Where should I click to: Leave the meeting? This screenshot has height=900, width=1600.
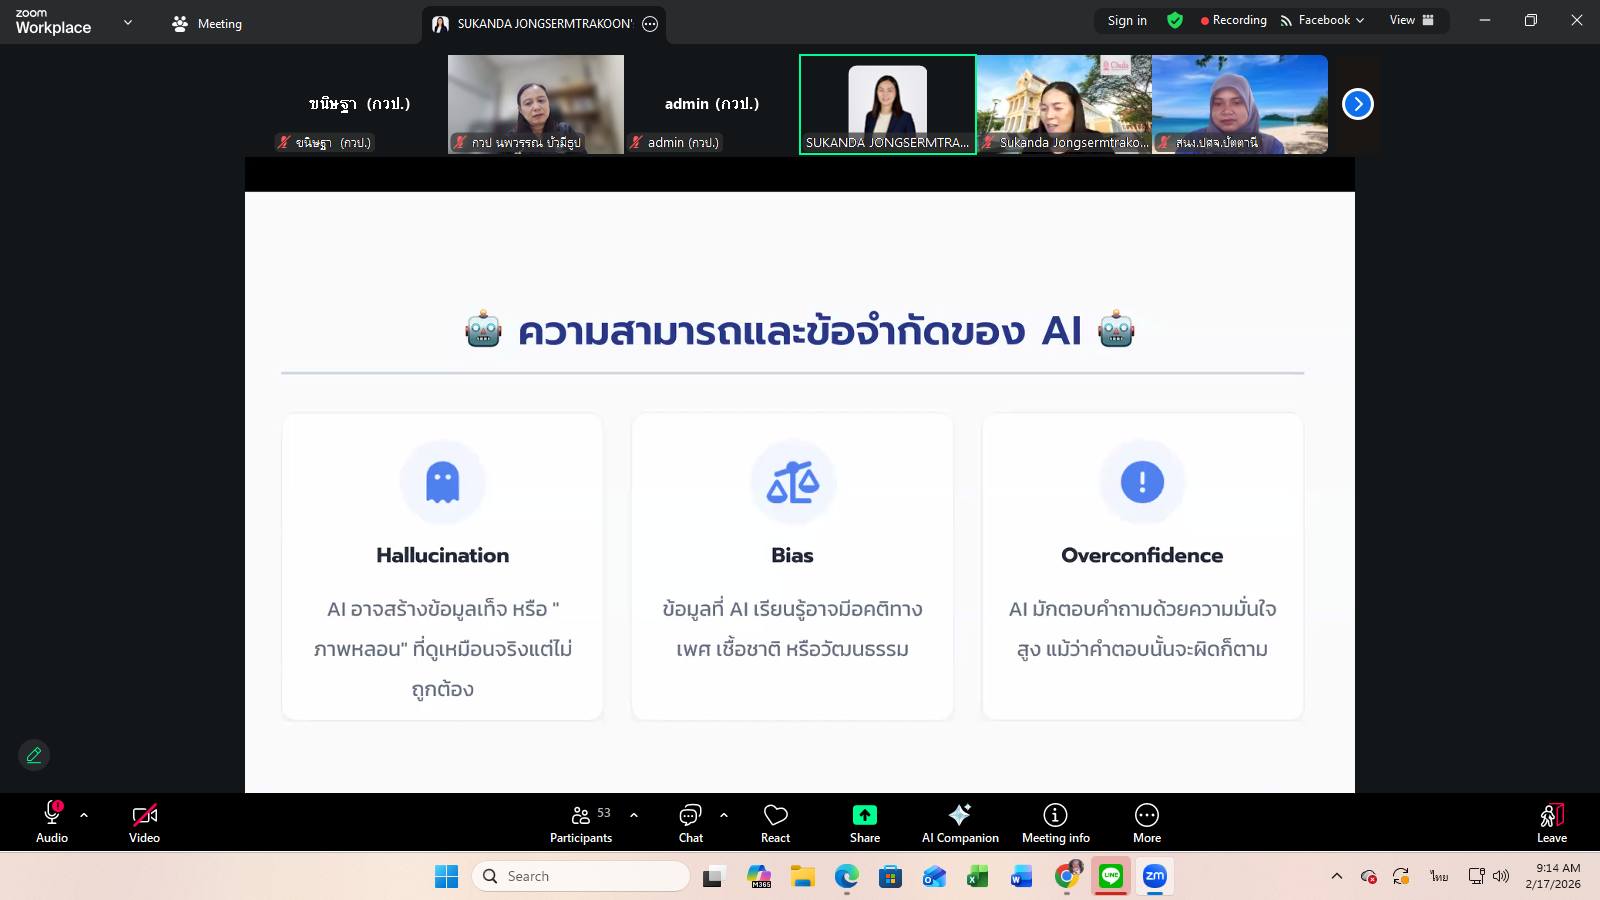click(x=1551, y=823)
